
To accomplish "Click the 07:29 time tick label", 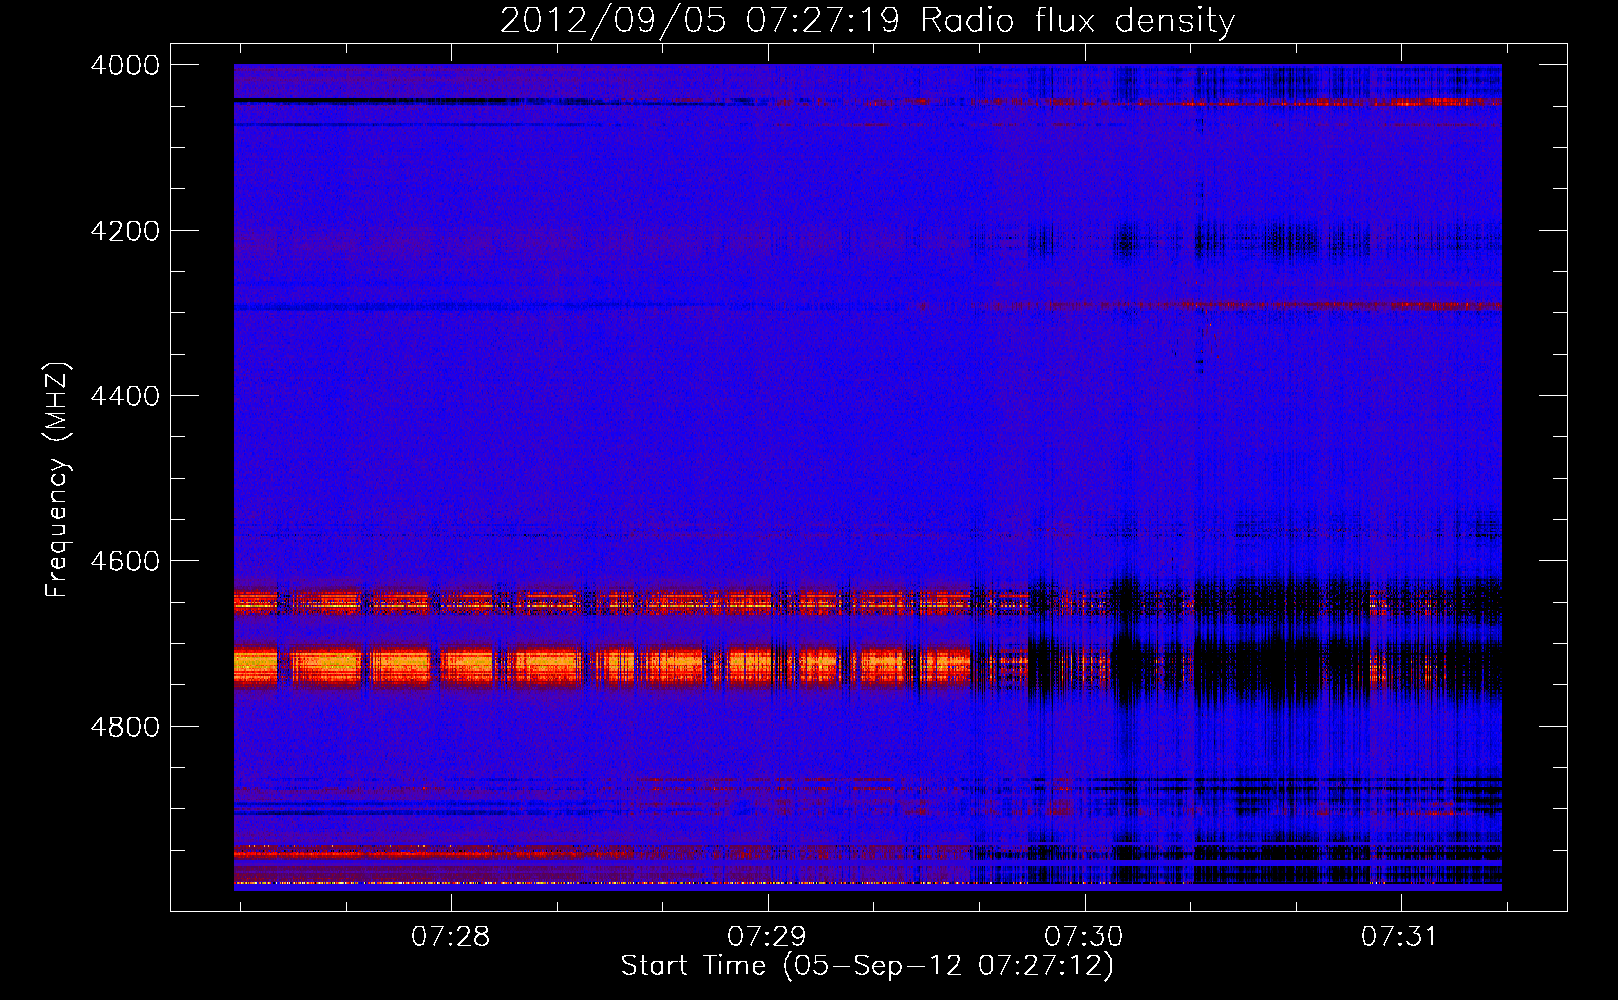I will coord(767,936).
